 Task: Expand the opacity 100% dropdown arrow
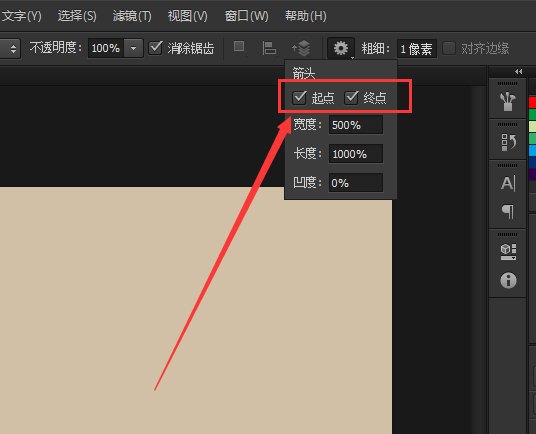tap(133, 48)
